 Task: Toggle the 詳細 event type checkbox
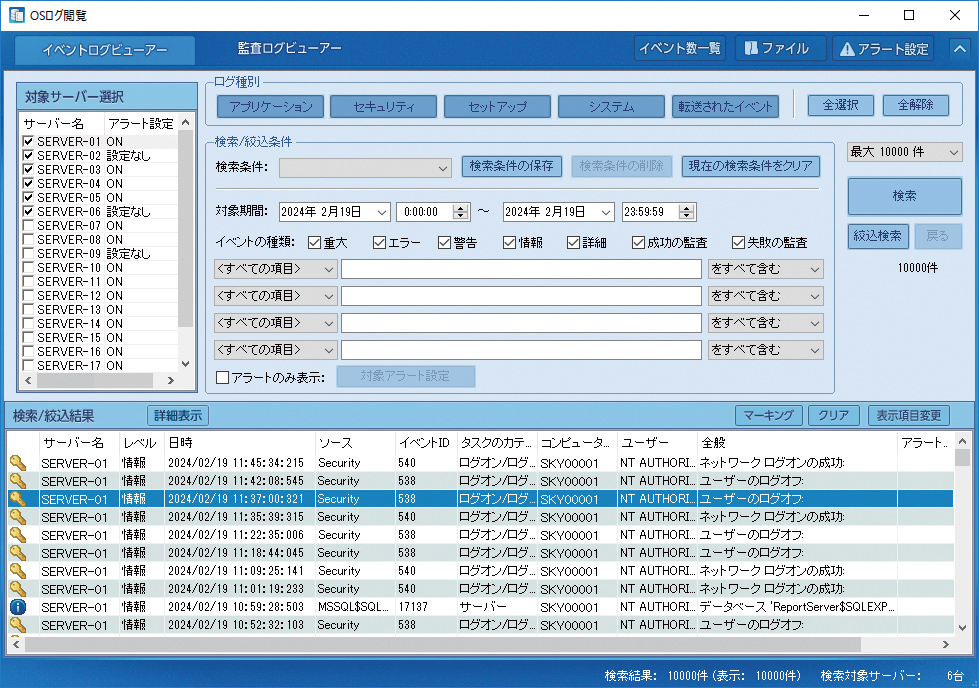tap(573, 242)
